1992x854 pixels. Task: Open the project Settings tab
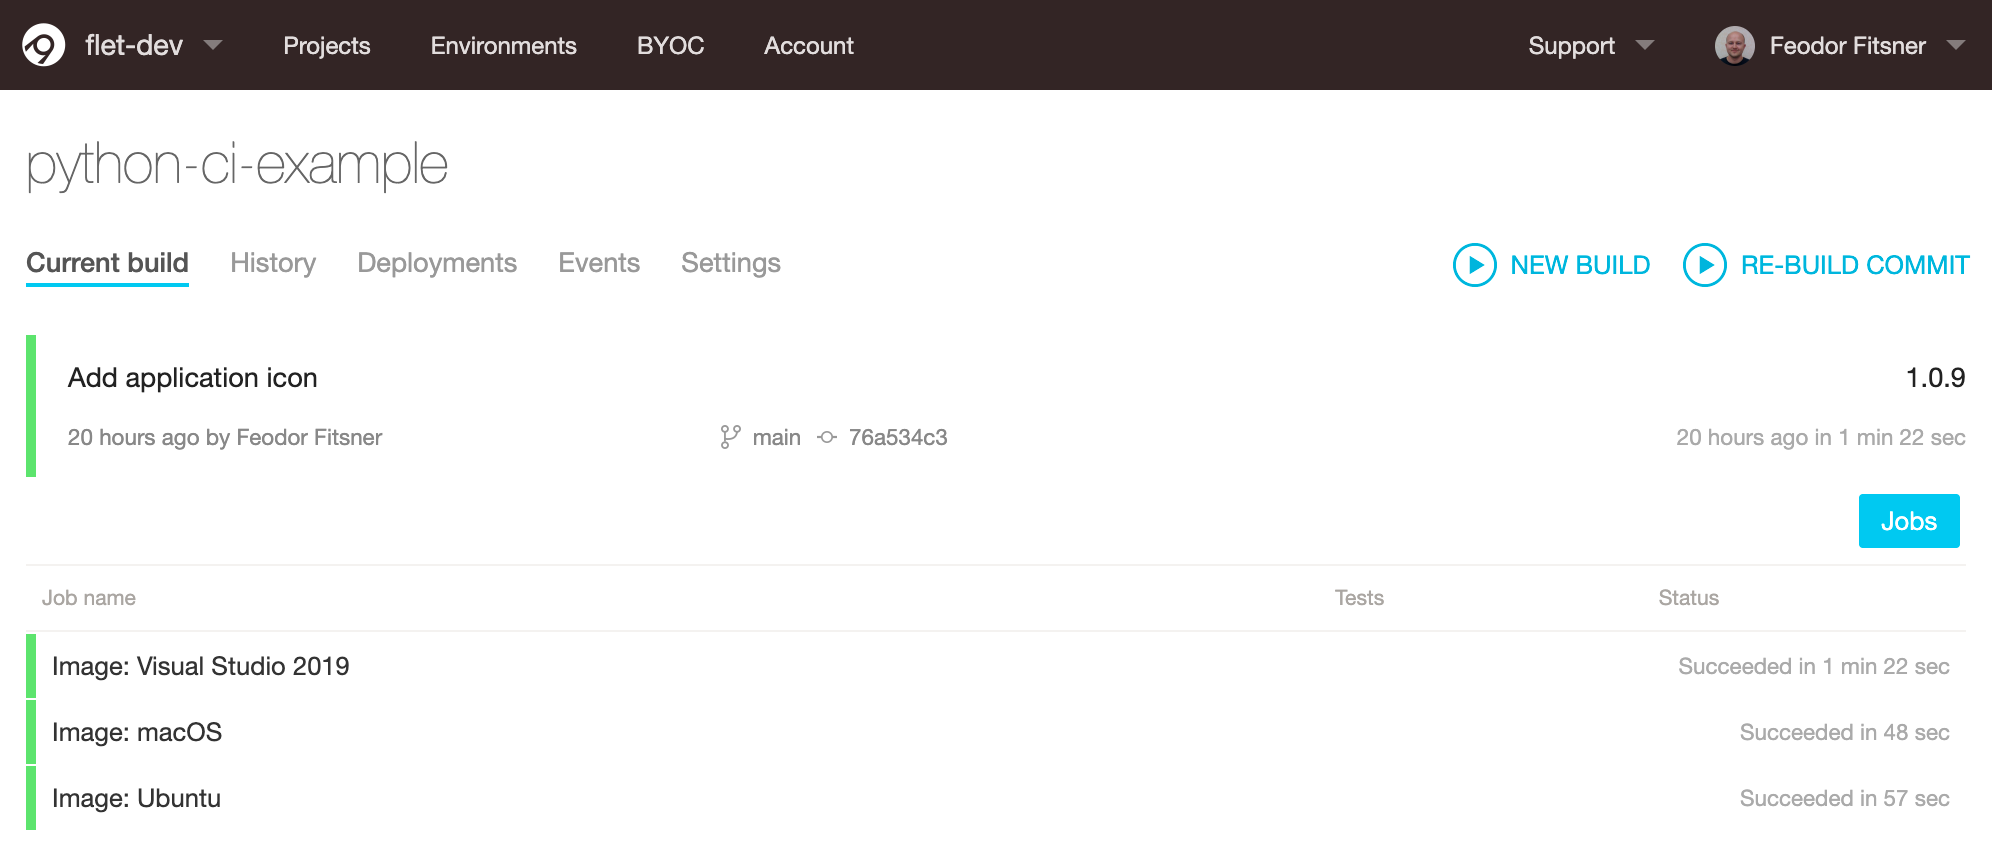pos(731,263)
